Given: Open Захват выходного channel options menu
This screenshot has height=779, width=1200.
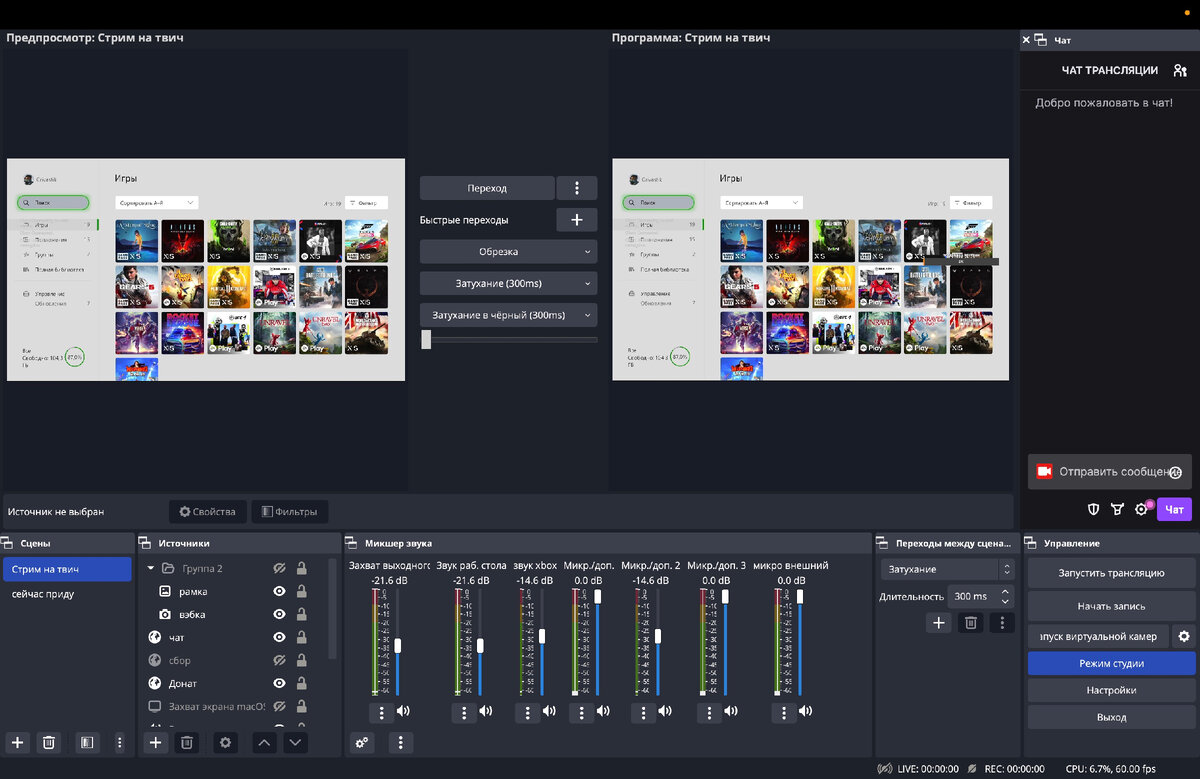Looking at the screenshot, I should point(381,712).
